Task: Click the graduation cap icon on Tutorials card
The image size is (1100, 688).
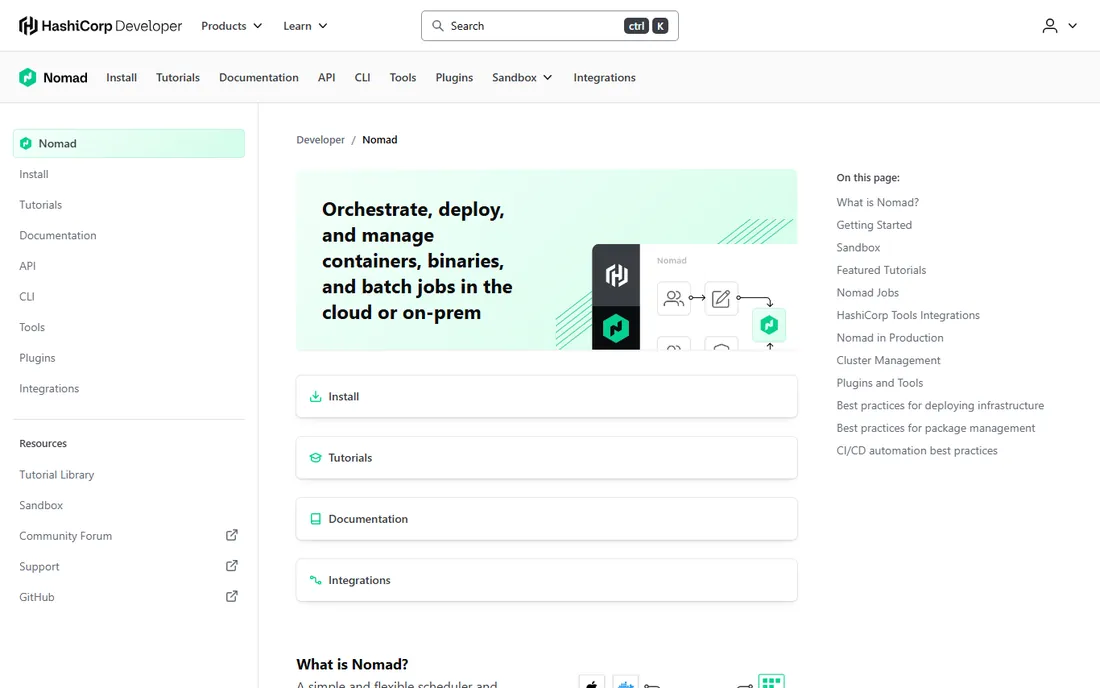Action: coord(316,457)
